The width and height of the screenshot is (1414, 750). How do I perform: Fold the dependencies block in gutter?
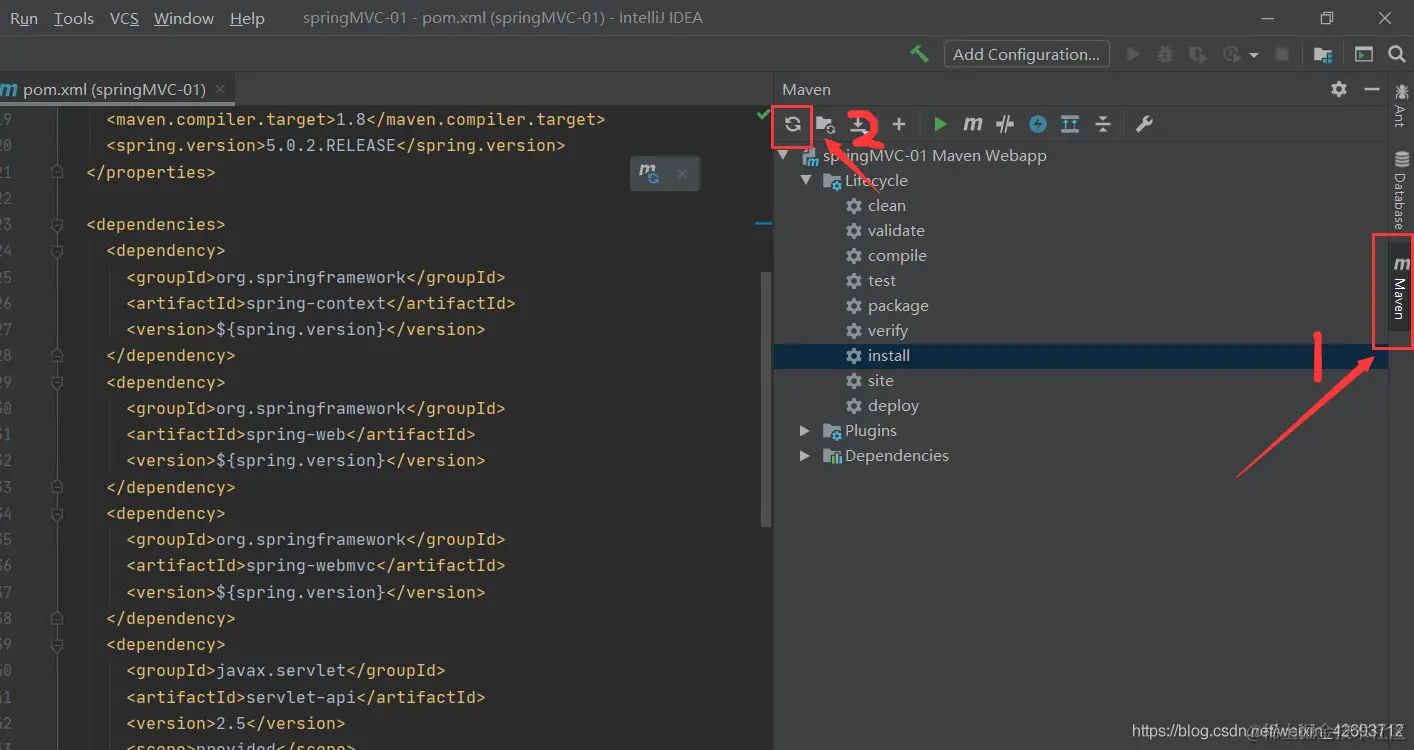(x=56, y=225)
